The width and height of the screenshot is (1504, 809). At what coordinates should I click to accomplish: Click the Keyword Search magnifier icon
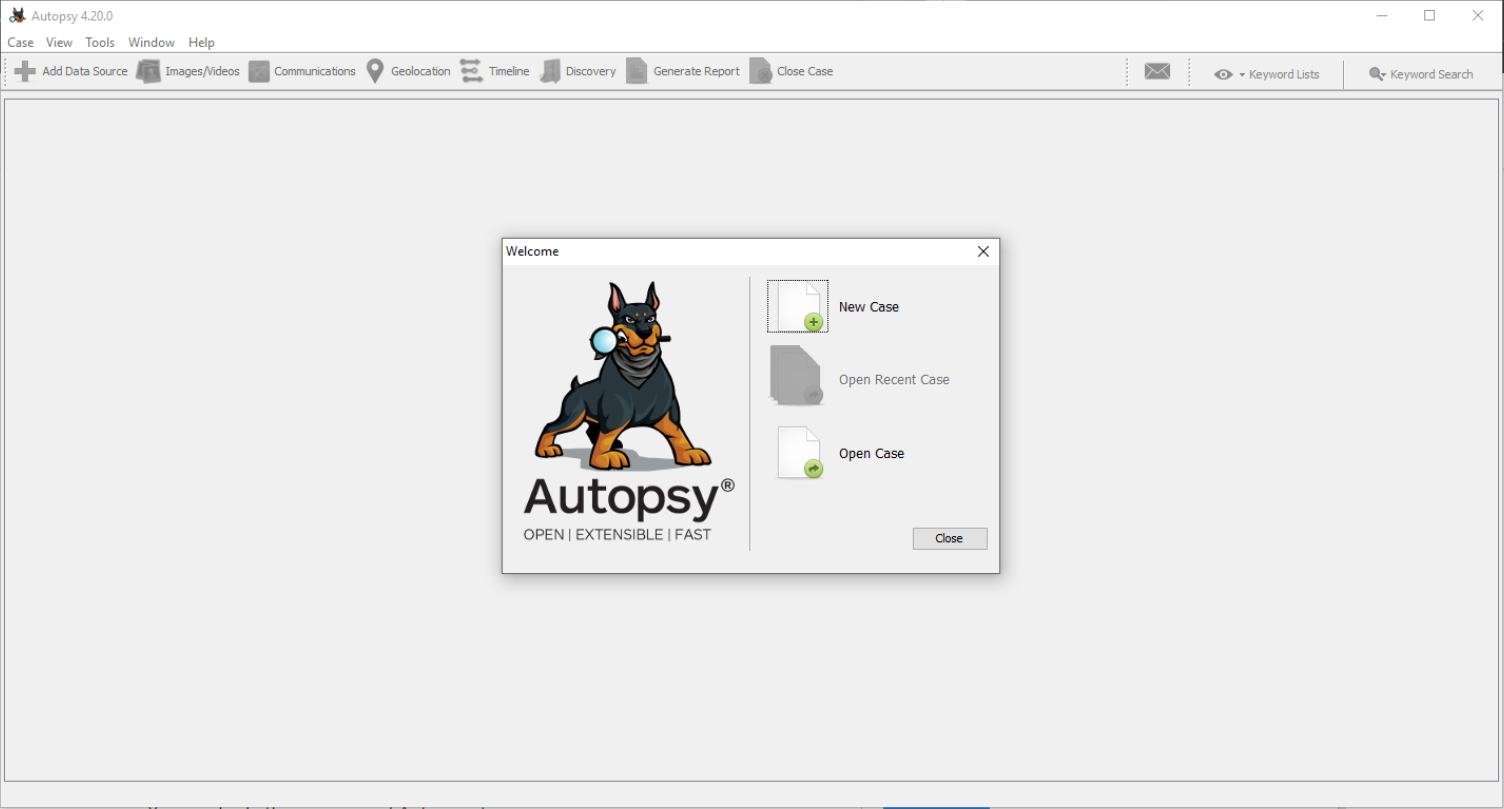pyautogui.click(x=1377, y=75)
